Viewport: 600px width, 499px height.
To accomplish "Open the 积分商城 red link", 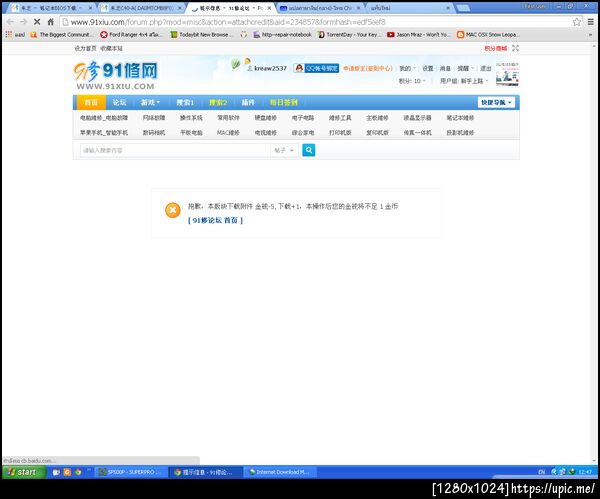I will click(496, 48).
